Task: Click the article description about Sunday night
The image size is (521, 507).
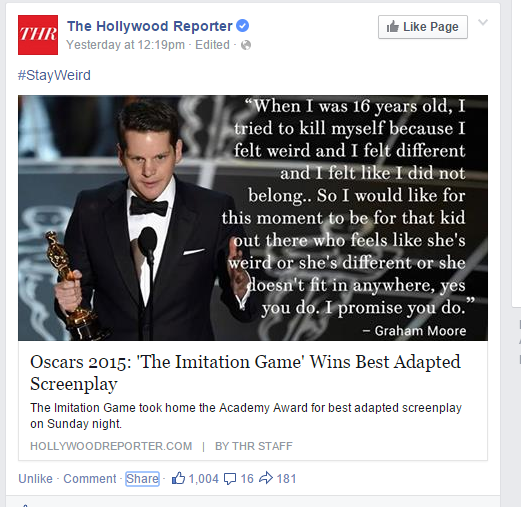Action: tap(246, 416)
